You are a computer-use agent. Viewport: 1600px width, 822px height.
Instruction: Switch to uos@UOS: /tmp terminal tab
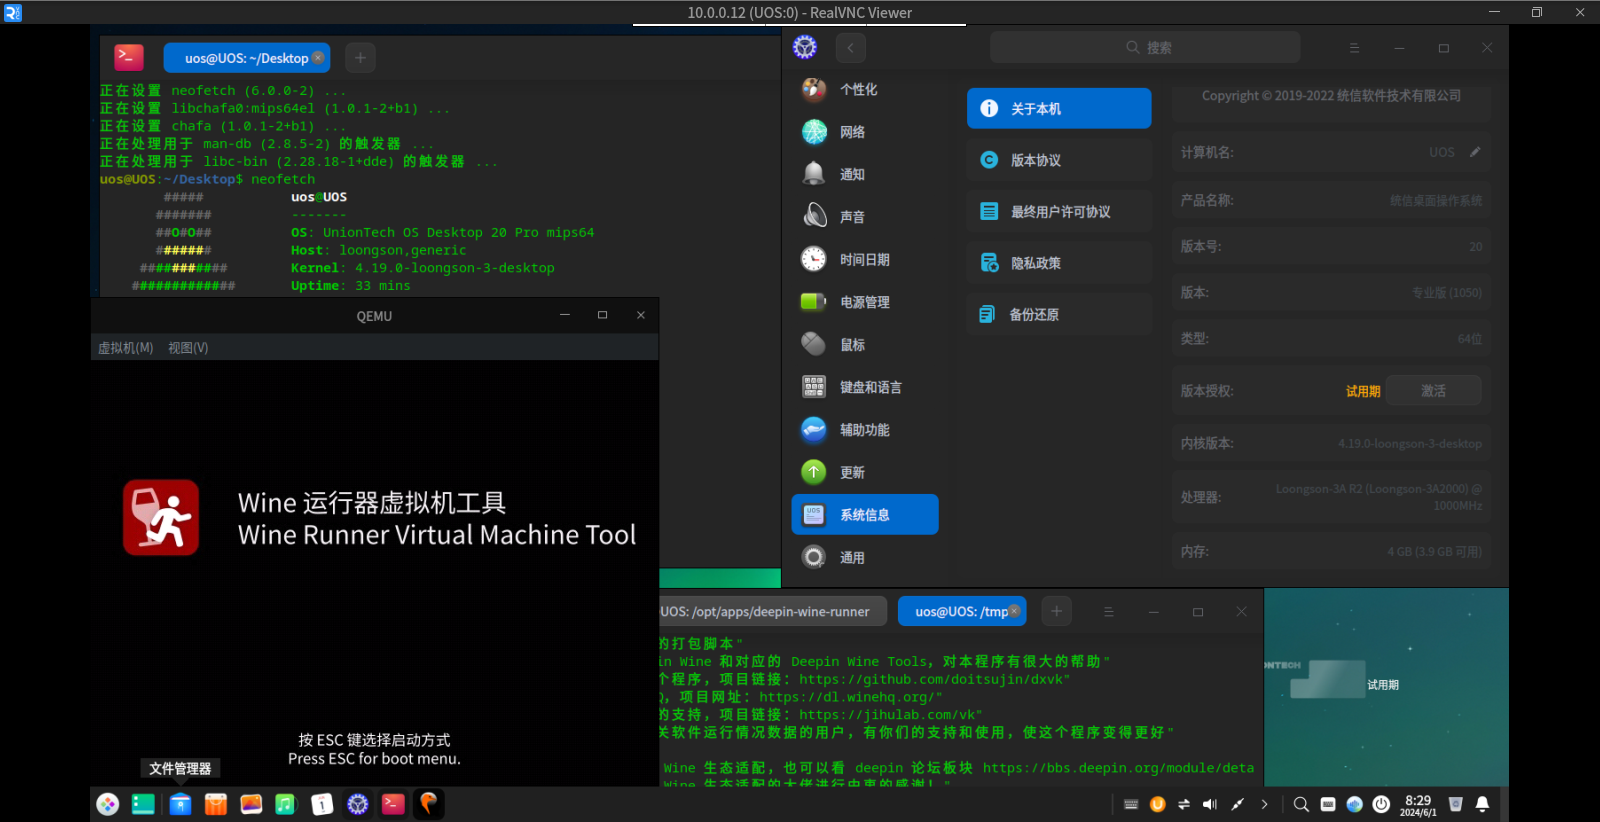tap(961, 612)
